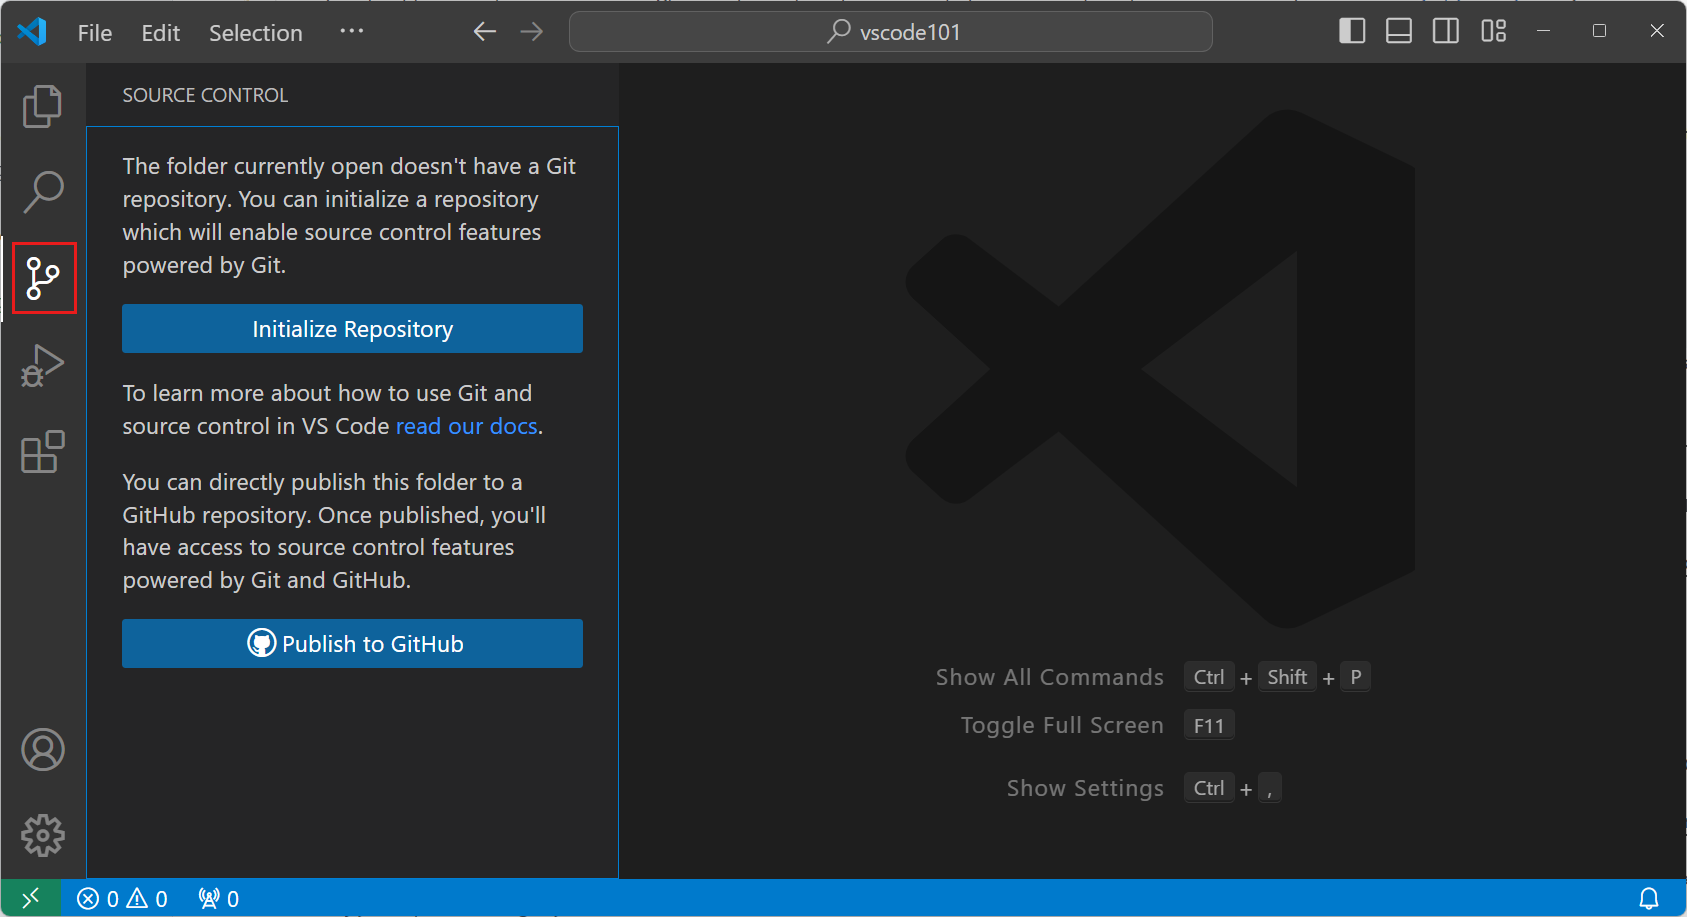Image resolution: width=1687 pixels, height=917 pixels.
Task: Toggle the bottom Panel
Action: click(x=1398, y=31)
